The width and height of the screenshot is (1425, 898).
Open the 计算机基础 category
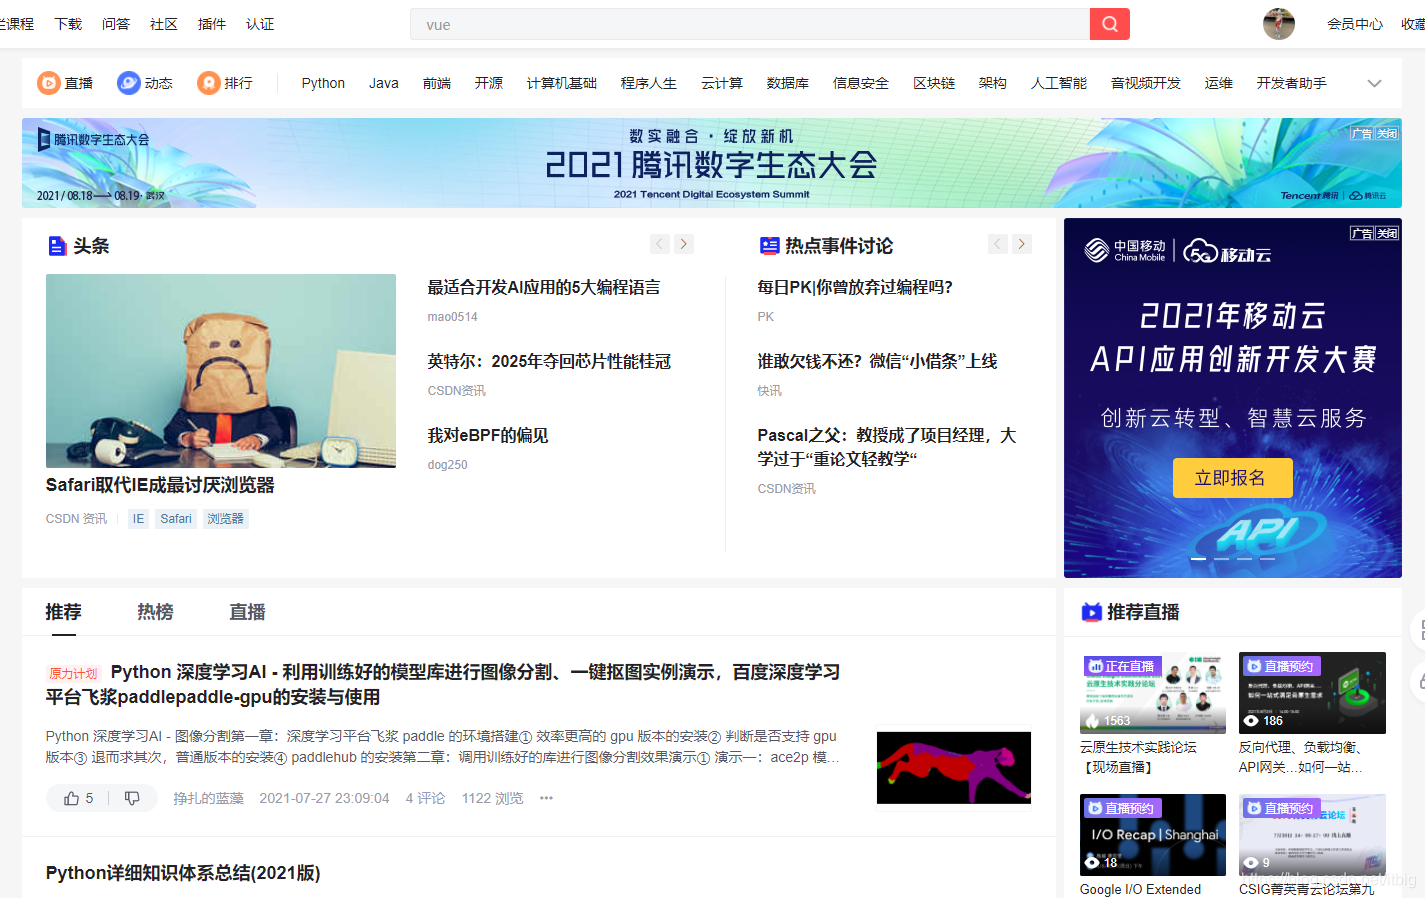click(x=562, y=83)
